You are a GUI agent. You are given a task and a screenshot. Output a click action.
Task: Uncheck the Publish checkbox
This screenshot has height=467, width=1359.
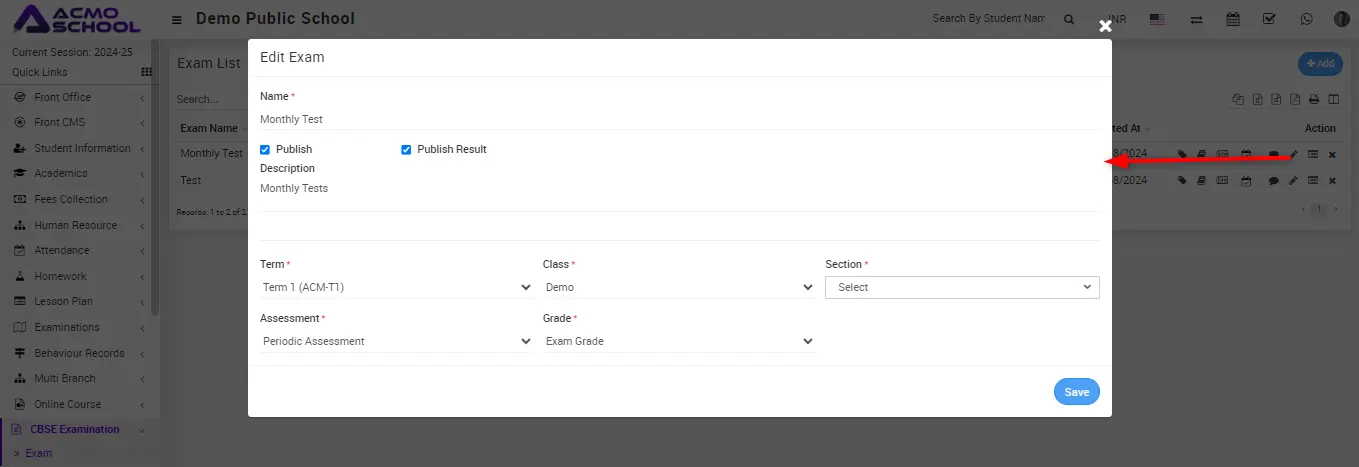pos(265,150)
